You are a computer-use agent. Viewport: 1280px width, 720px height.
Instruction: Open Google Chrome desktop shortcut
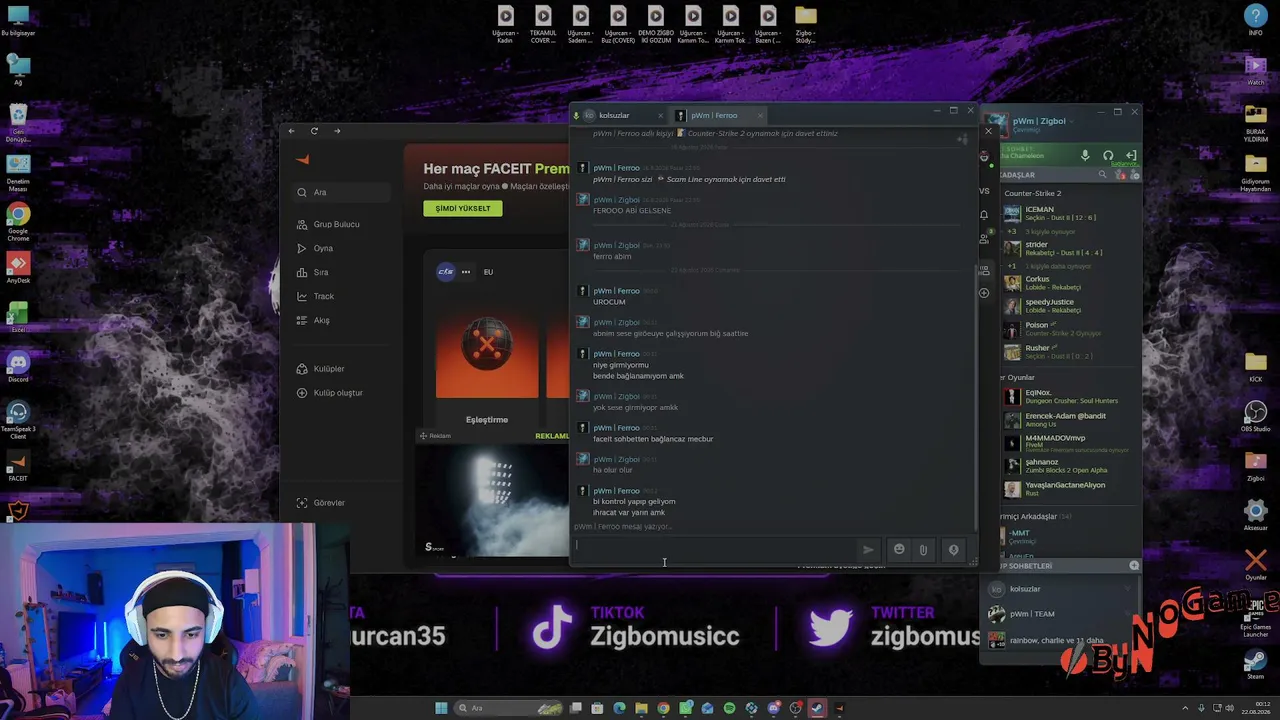(x=18, y=222)
